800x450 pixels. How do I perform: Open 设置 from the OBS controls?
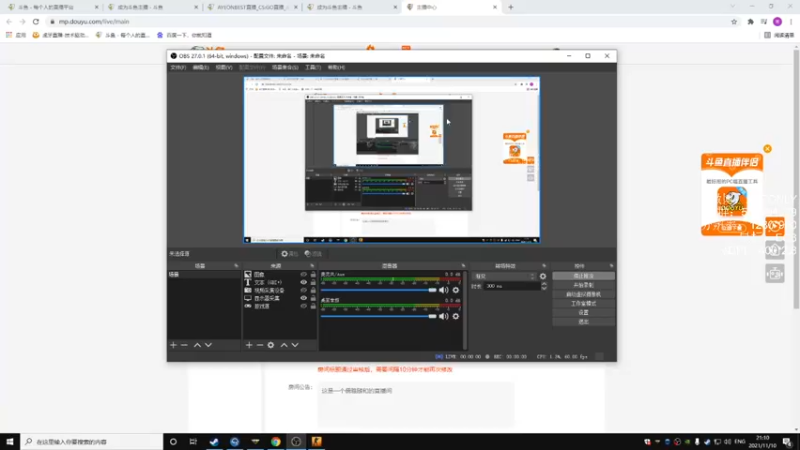pyautogui.click(x=583, y=313)
